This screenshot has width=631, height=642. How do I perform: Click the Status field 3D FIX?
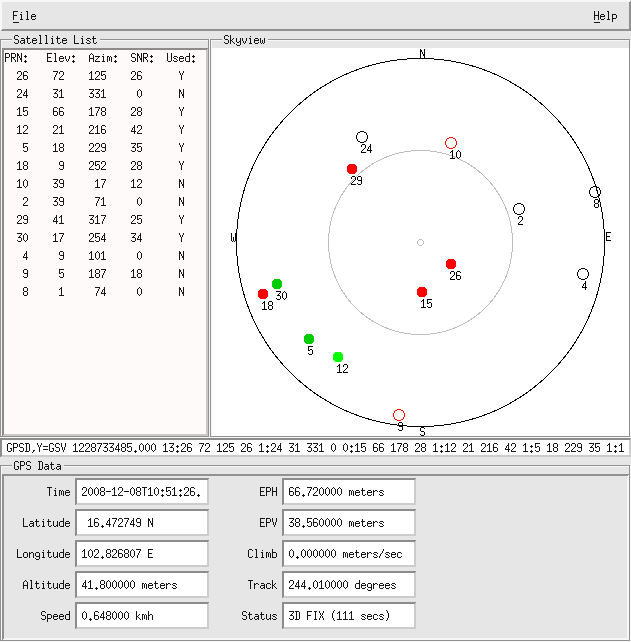click(349, 615)
